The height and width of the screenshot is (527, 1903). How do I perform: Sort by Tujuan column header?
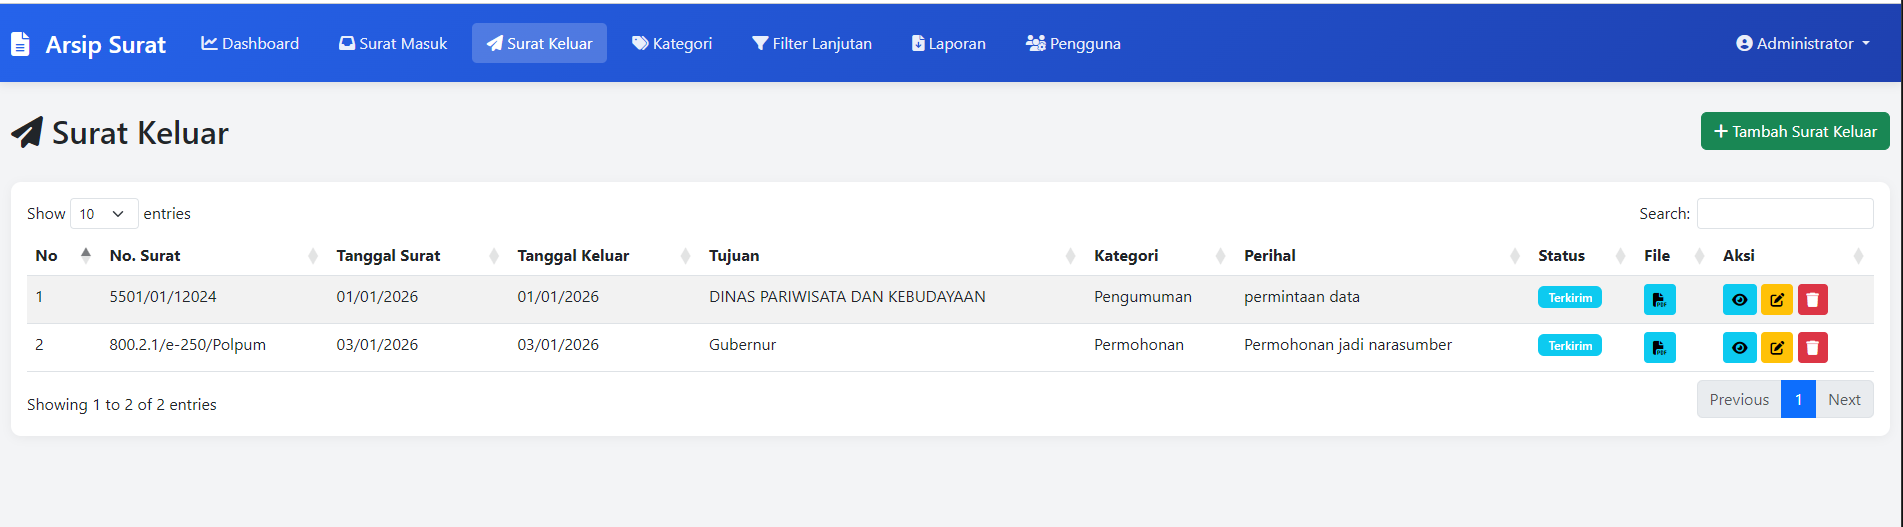coord(893,255)
